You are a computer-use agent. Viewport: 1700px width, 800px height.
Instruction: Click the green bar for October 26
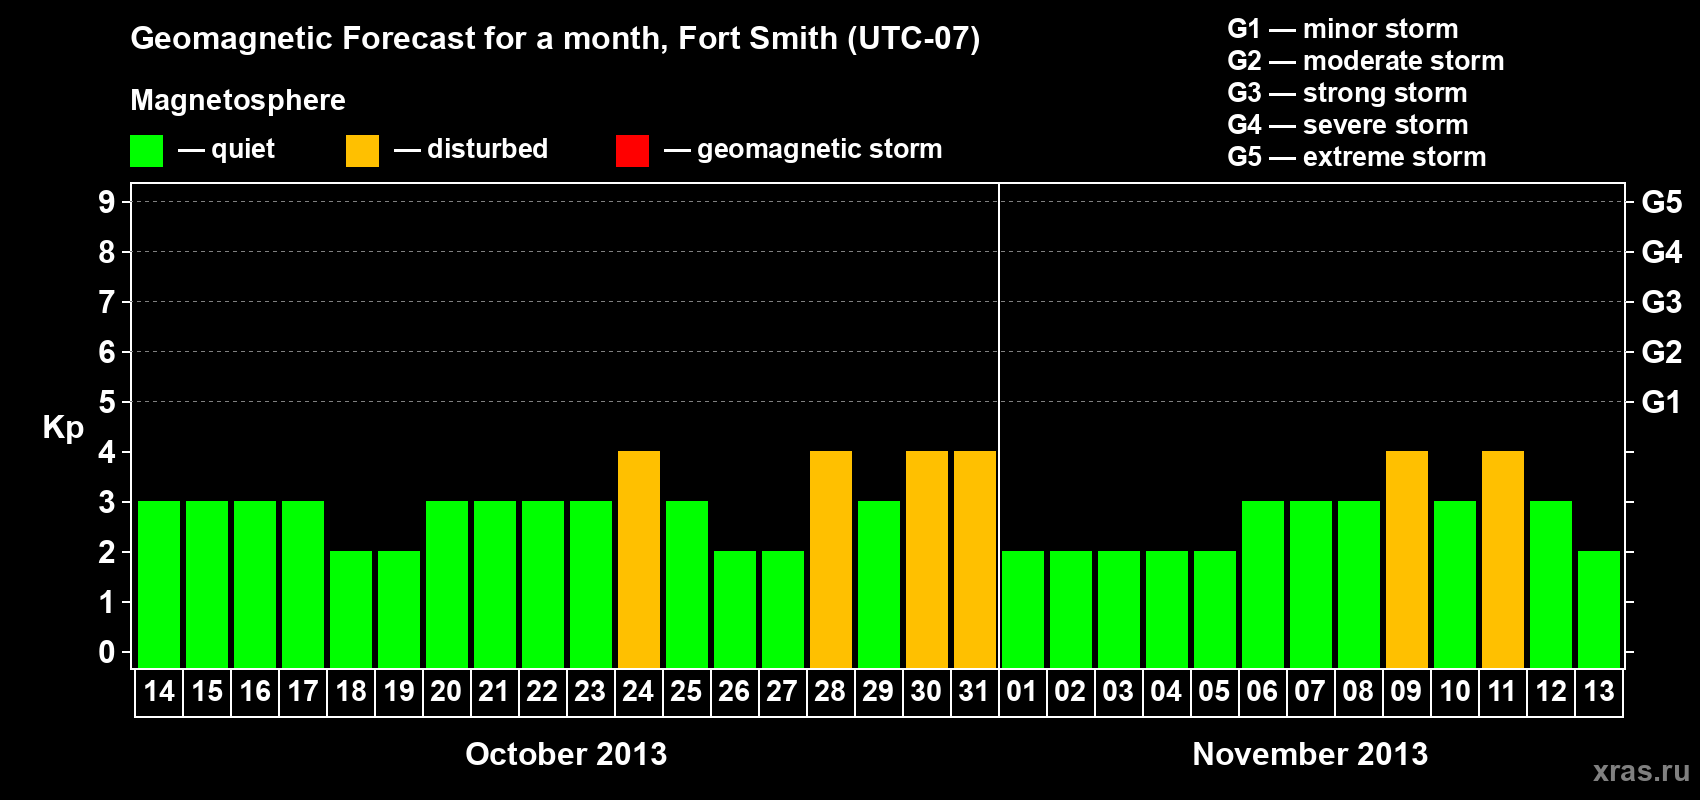coord(735,609)
